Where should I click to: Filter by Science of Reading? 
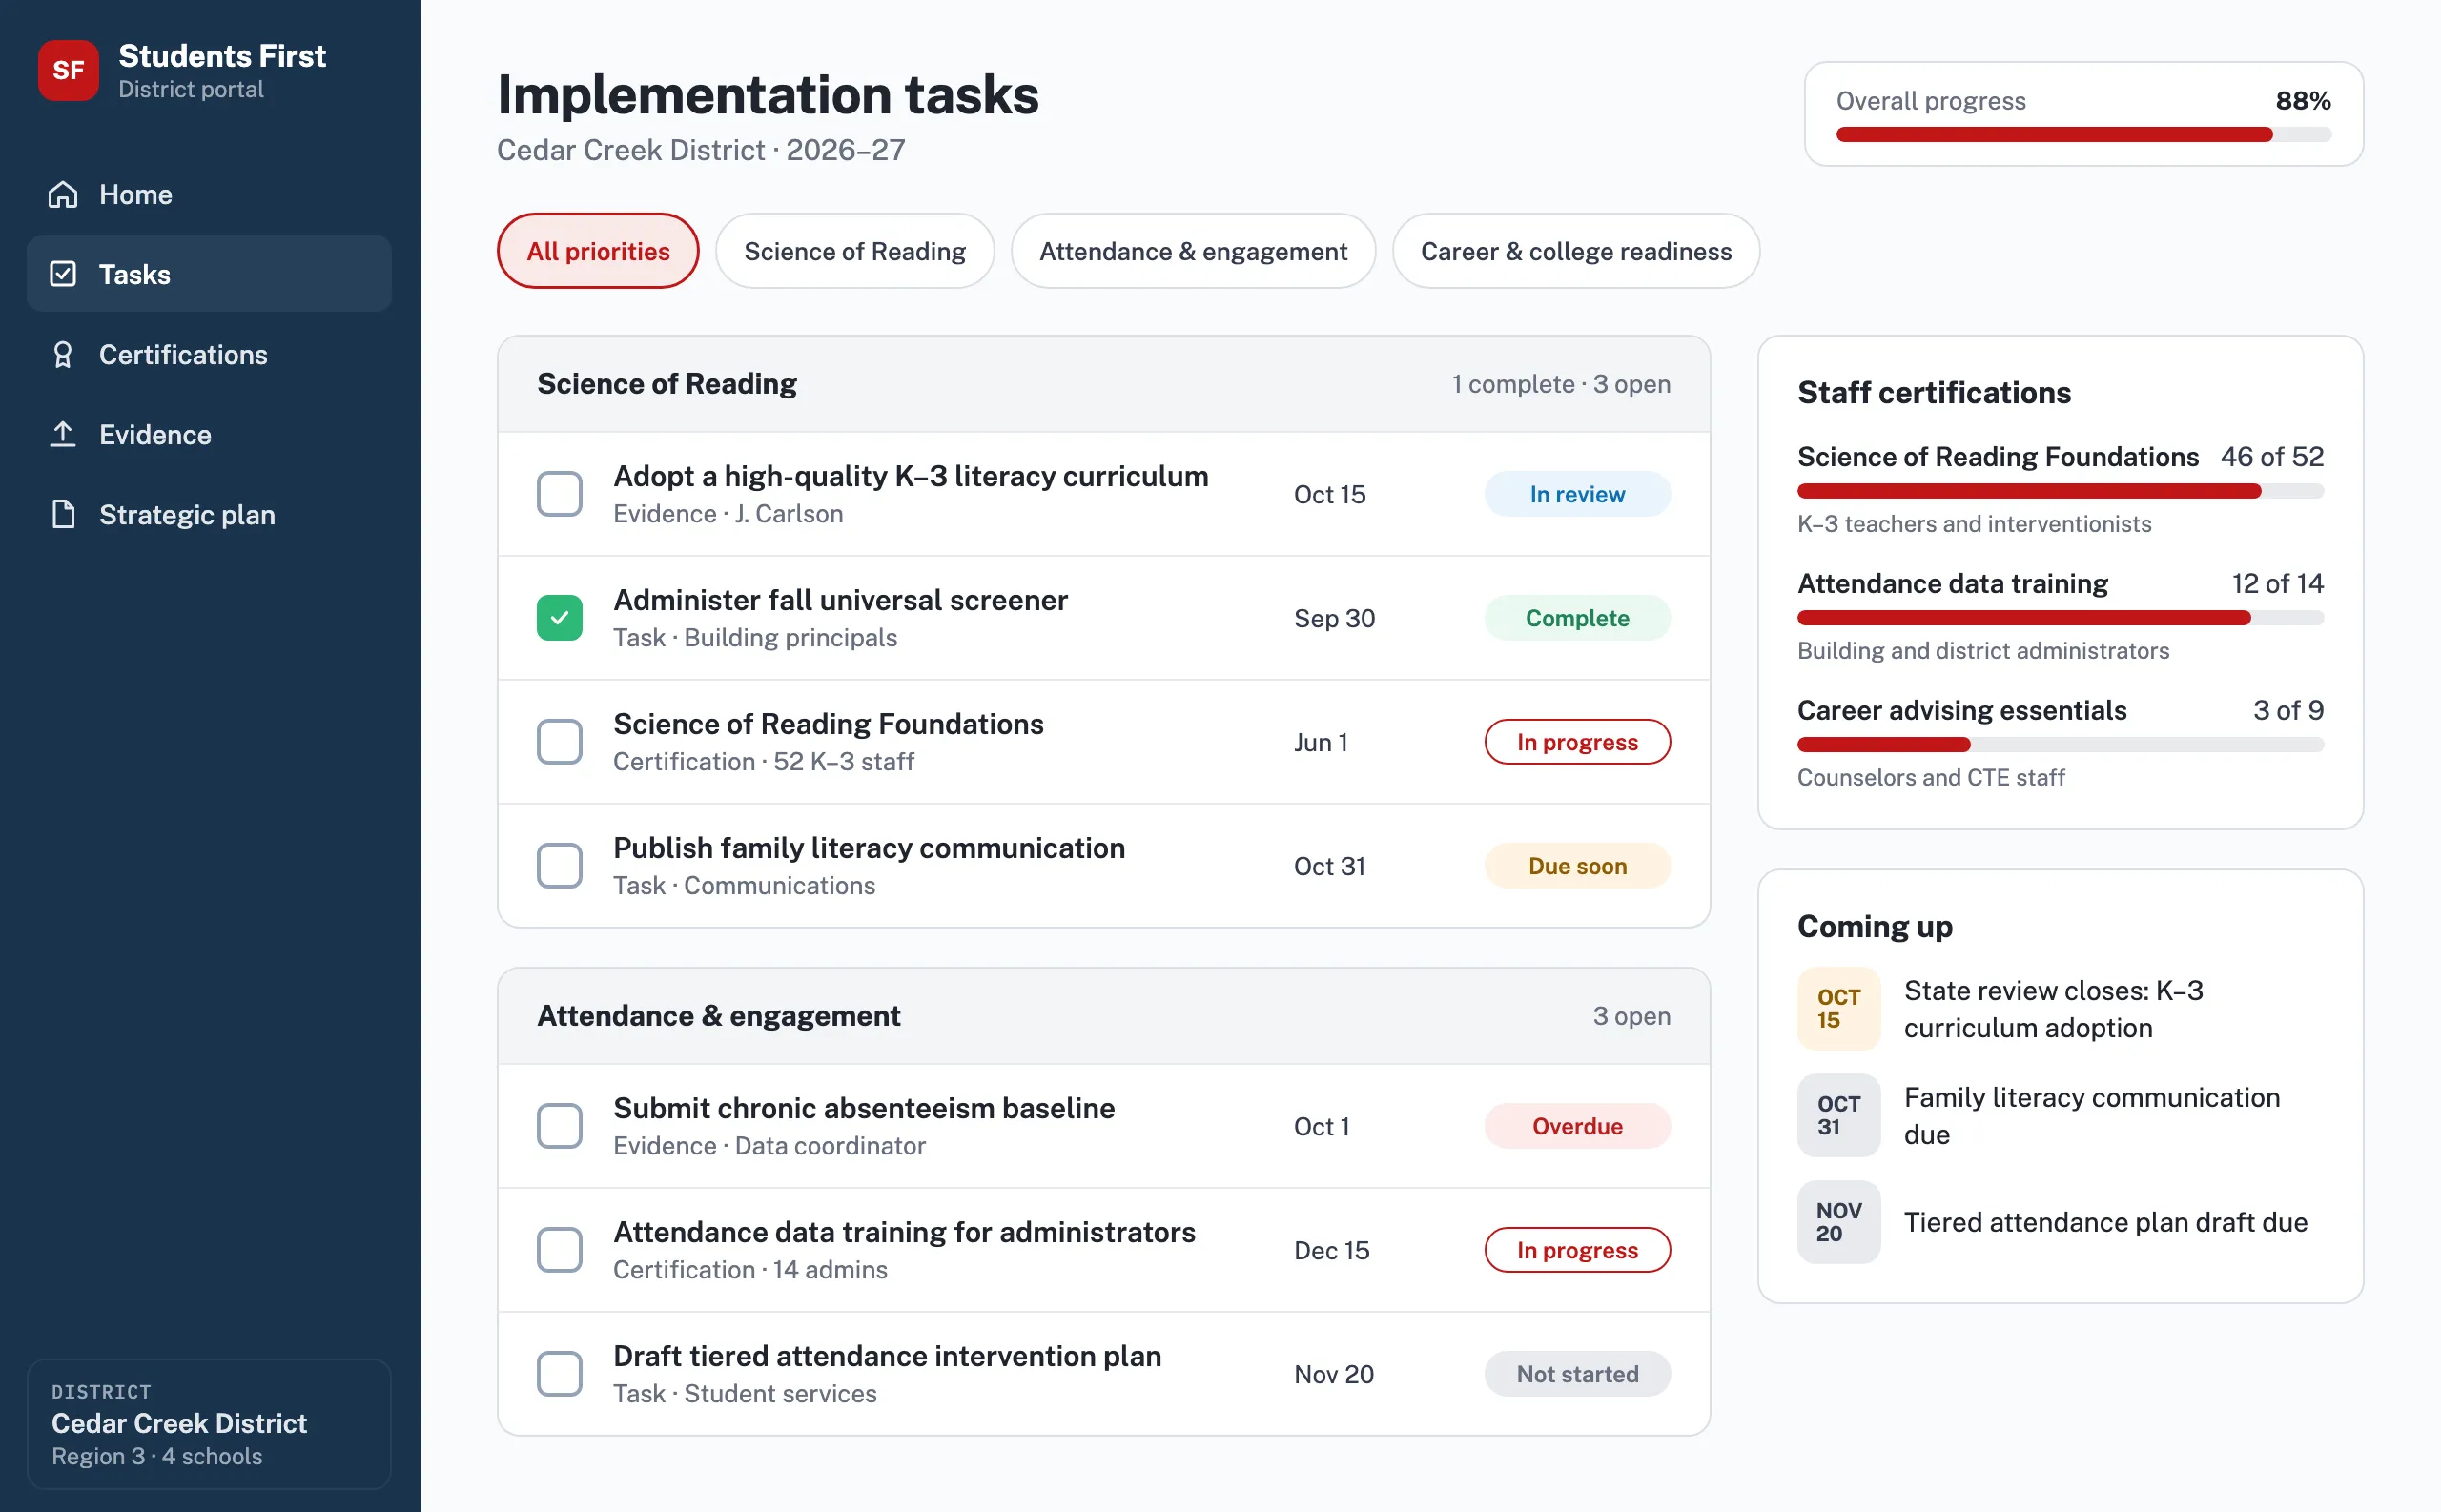tap(855, 251)
